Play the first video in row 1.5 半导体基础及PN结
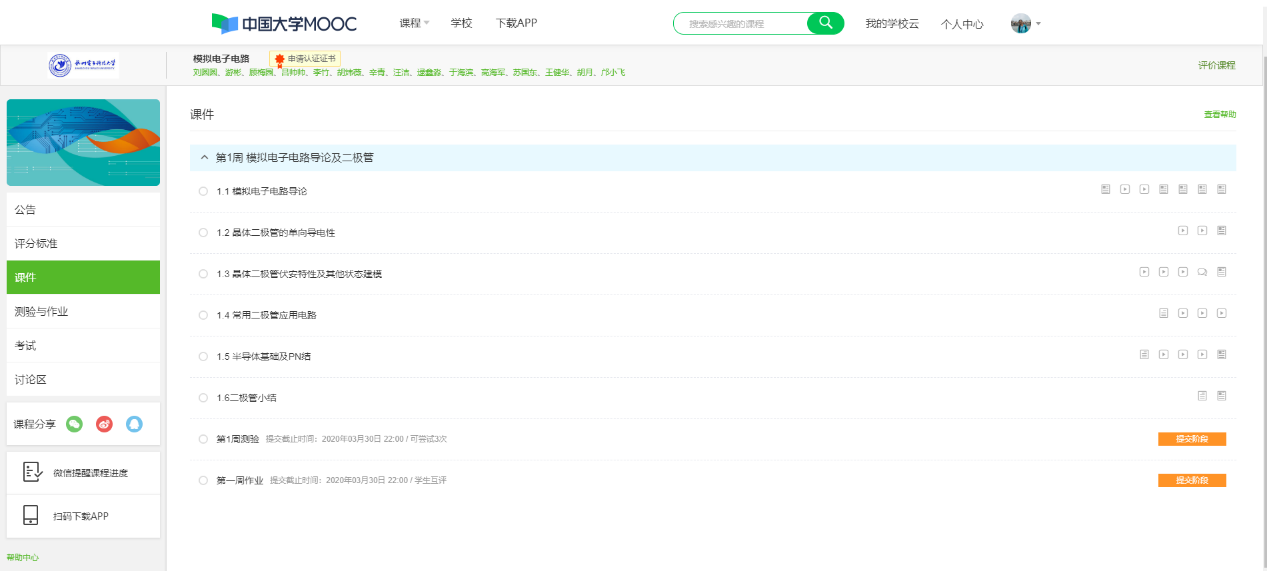 1164,355
